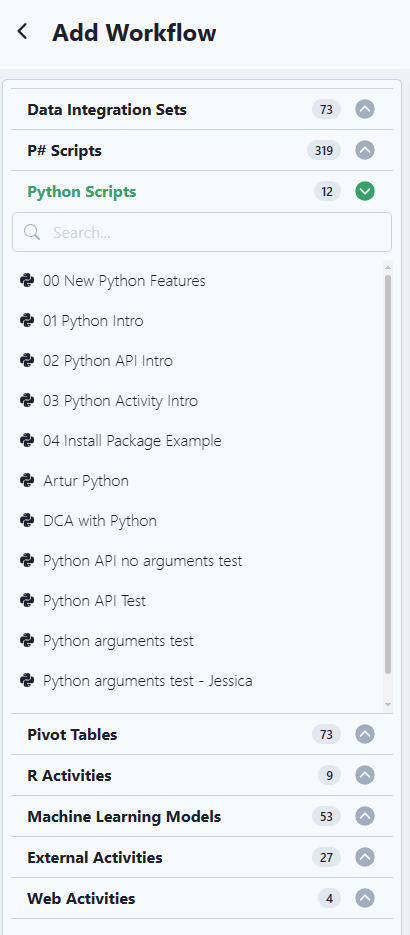
Task: Click the magnifier icon in the search box
Action: tap(32, 232)
